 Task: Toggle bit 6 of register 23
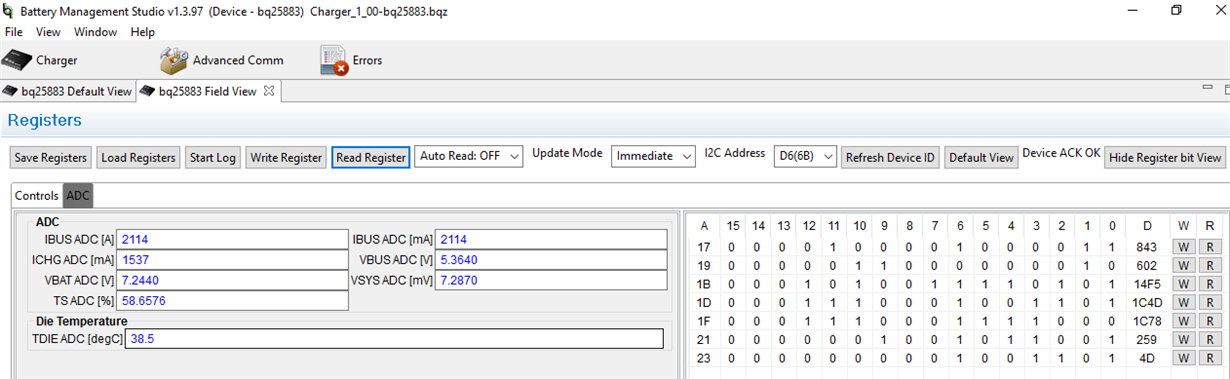point(960,358)
